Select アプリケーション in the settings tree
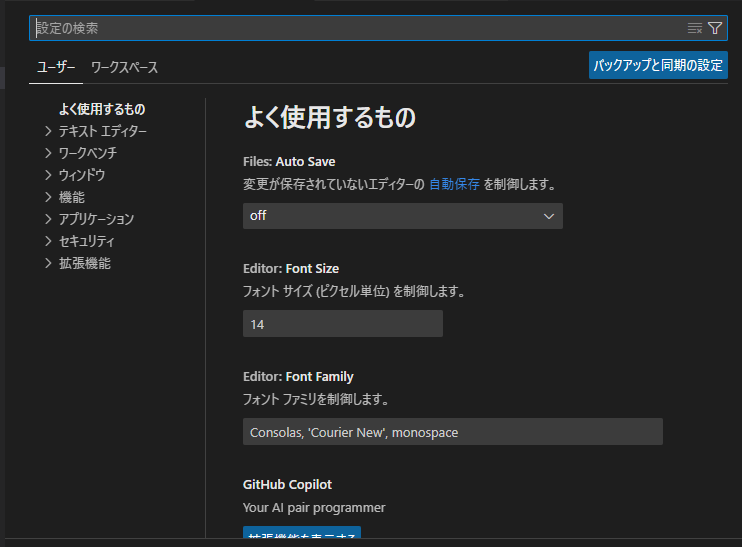This screenshot has height=547, width=742. (96, 219)
